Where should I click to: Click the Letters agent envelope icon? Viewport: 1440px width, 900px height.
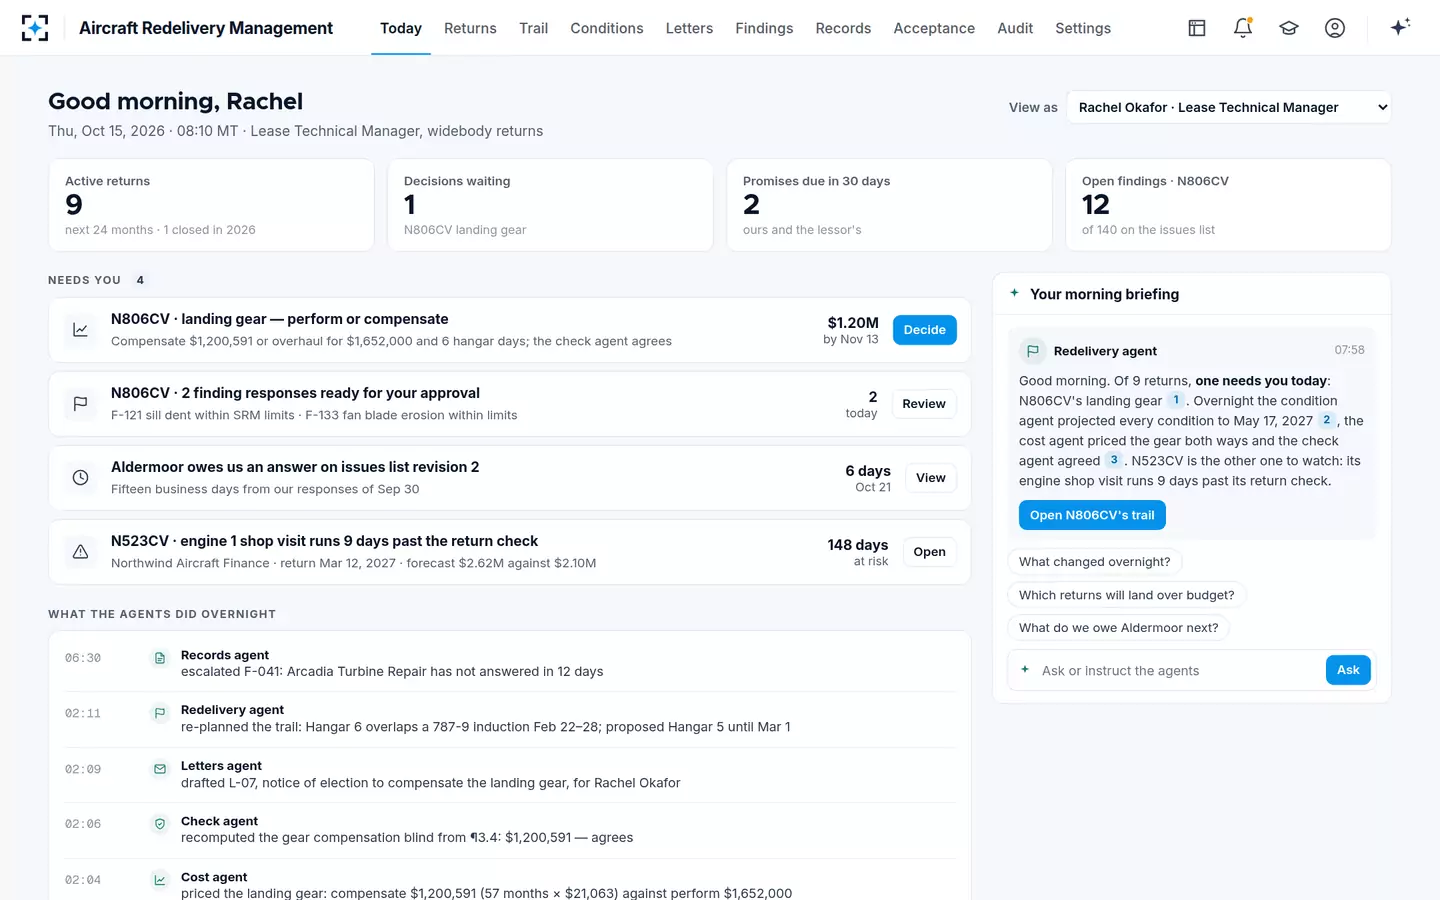click(x=159, y=769)
